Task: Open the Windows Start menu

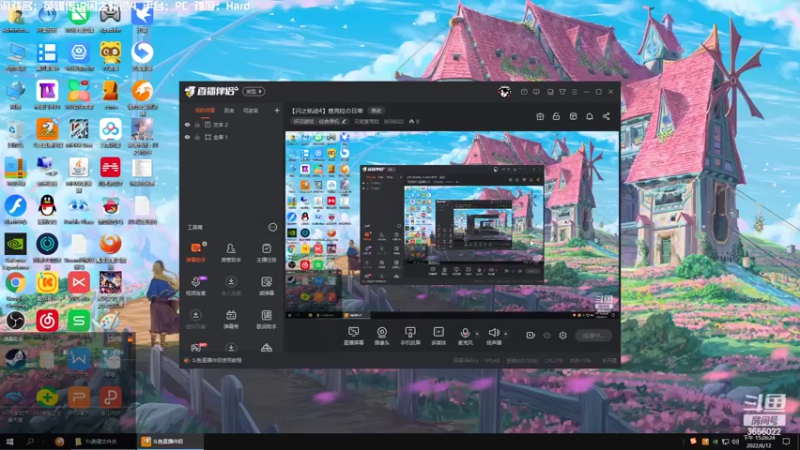Action: point(10,441)
